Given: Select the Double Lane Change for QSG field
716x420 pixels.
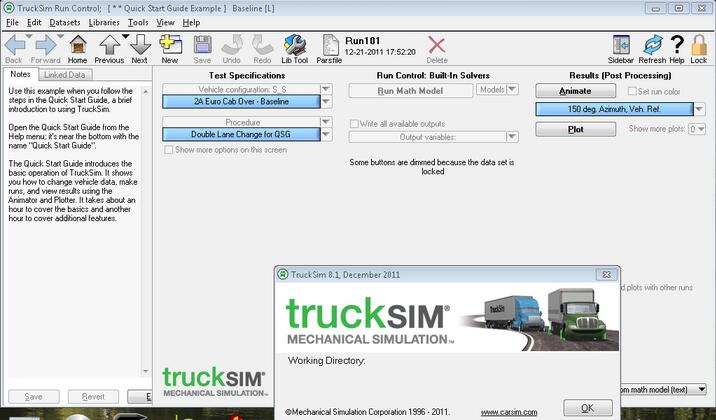Looking at the screenshot, I should click(x=242, y=134).
